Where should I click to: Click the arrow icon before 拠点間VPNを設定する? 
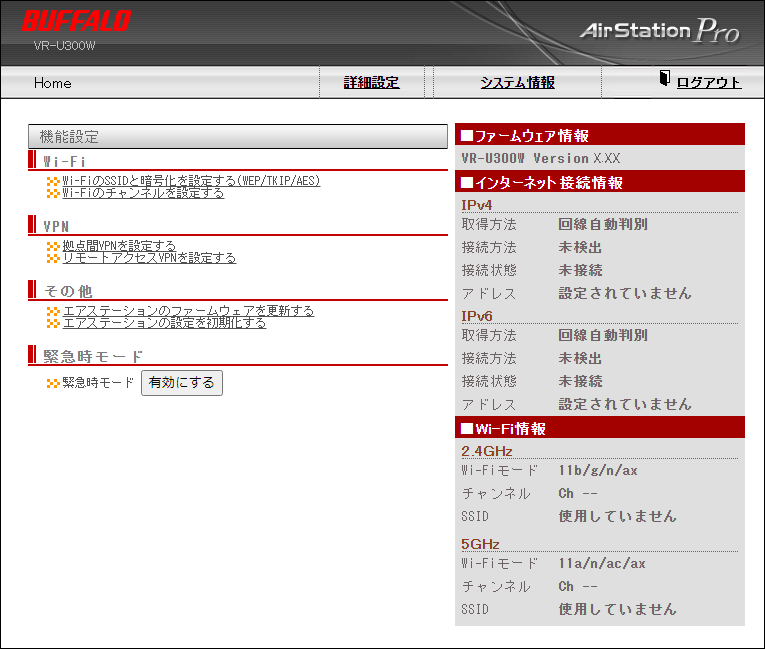point(54,246)
